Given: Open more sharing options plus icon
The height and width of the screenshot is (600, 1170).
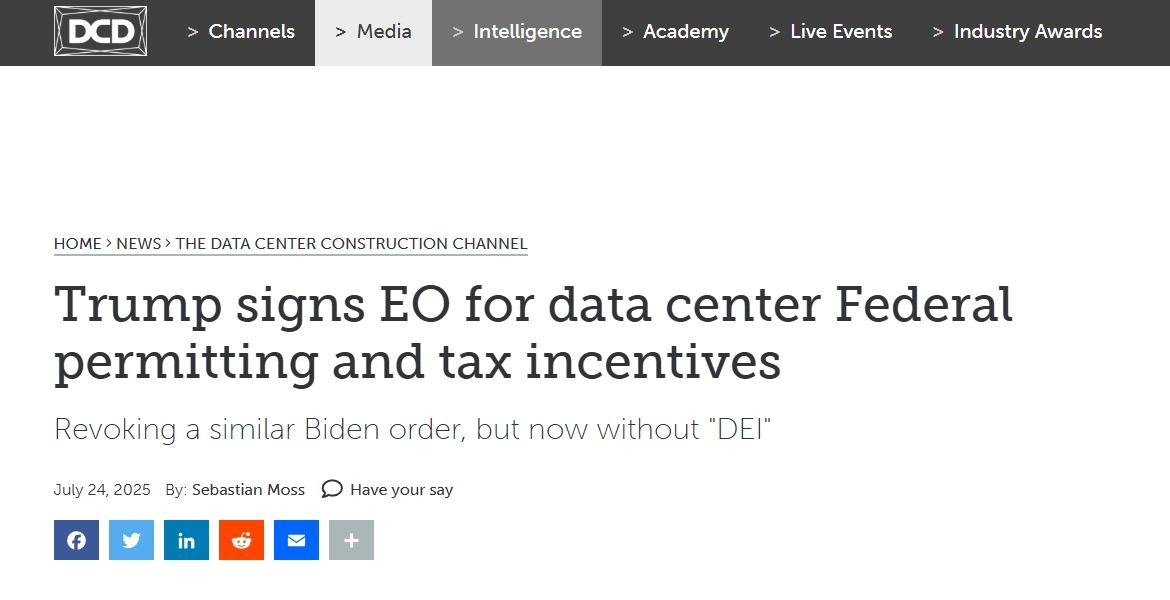Looking at the screenshot, I should coord(351,540).
